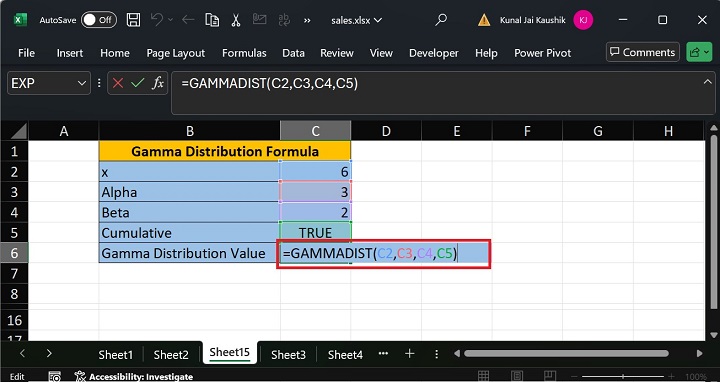720x382 pixels.
Task: Open Accessibility: Investigate in the status bar
Action: tap(134, 376)
